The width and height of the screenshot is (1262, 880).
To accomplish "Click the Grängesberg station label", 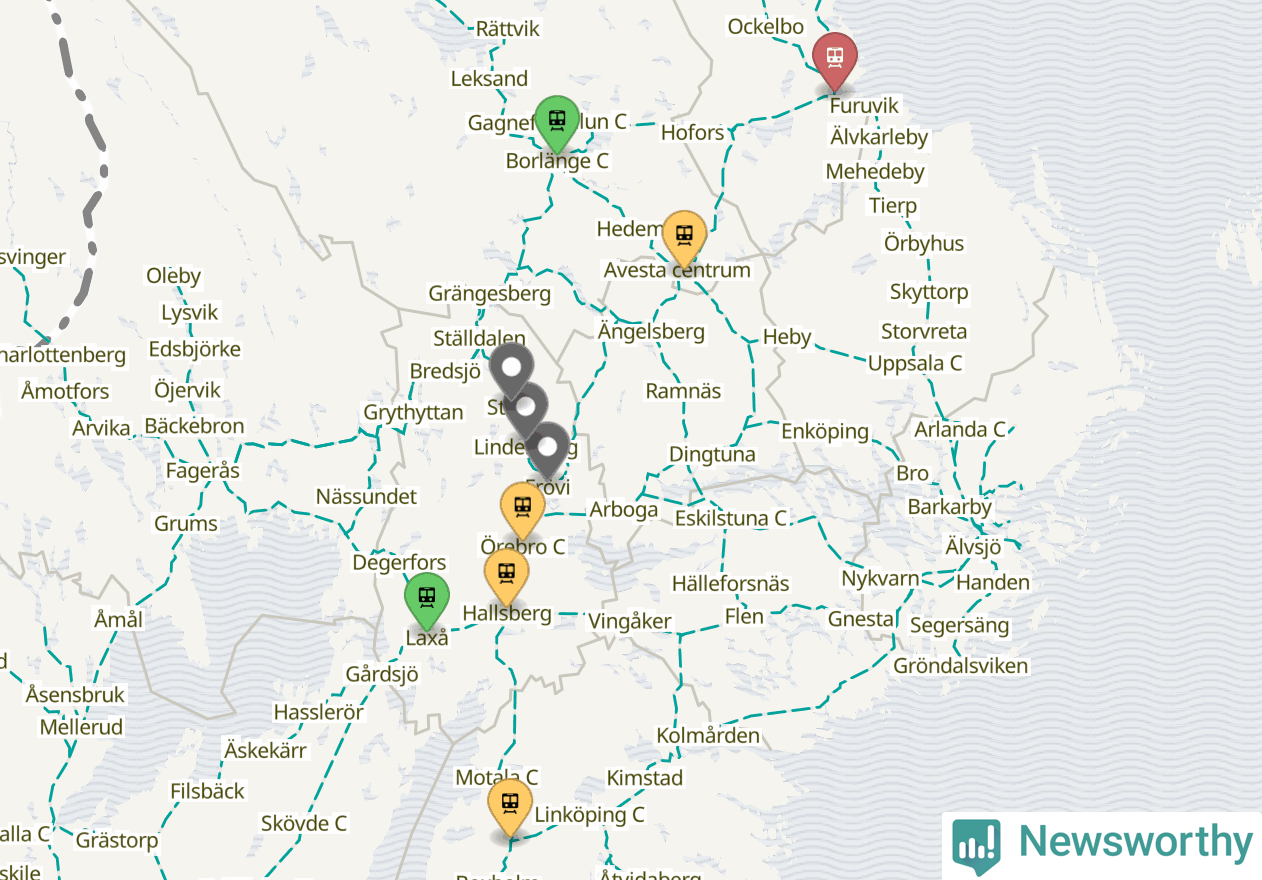I will click(x=490, y=293).
